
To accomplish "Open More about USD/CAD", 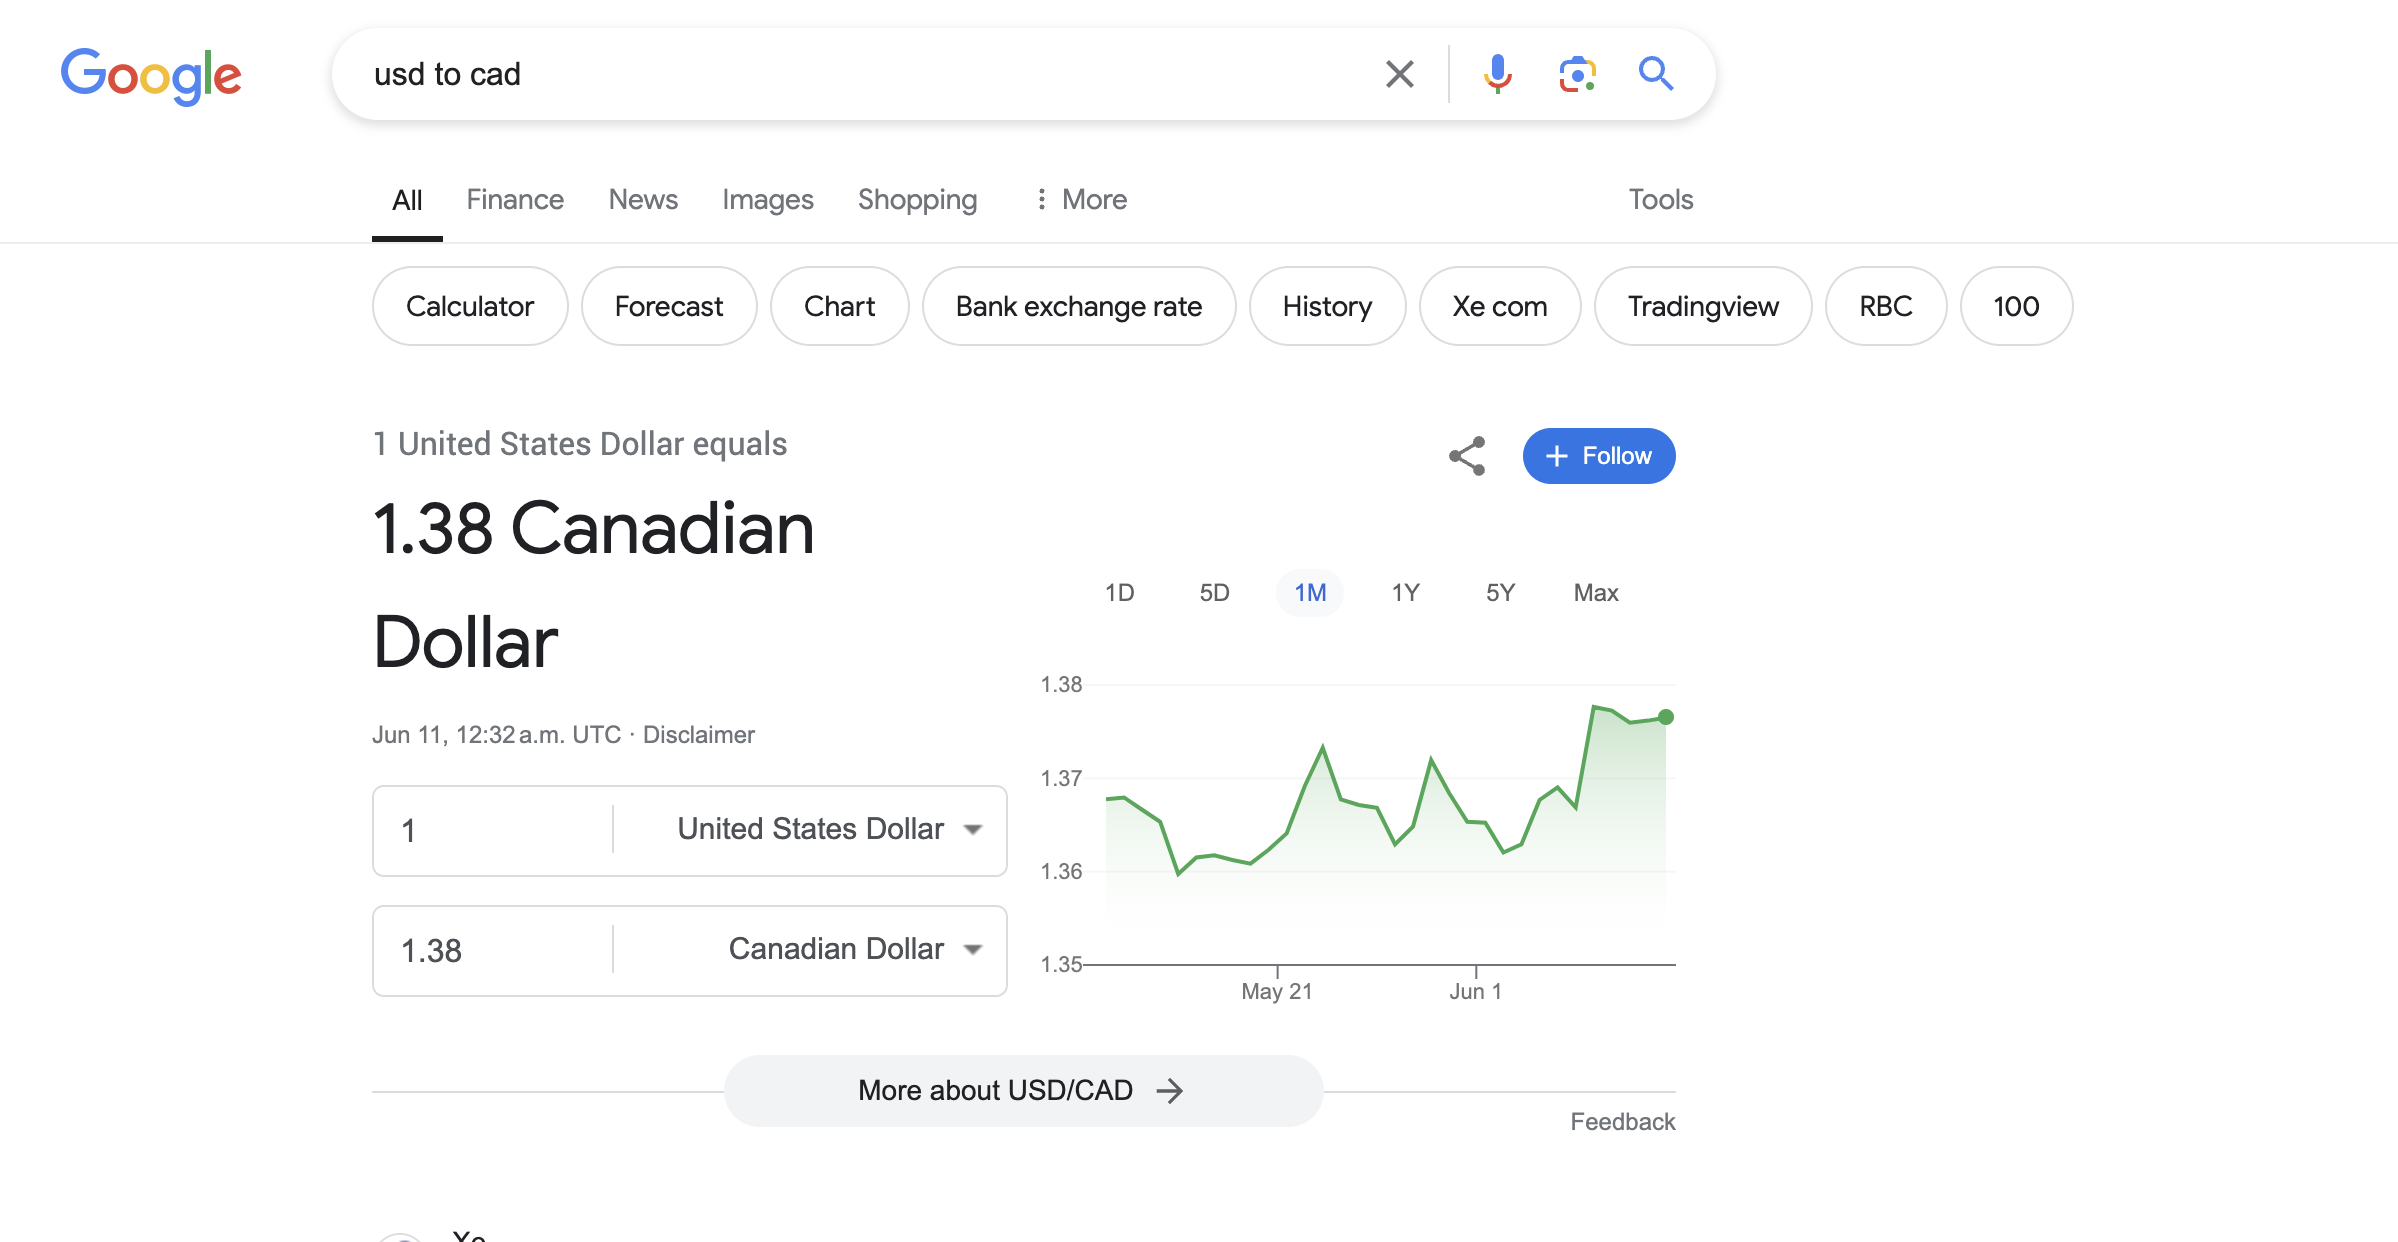I will pyautogui.click(x=1022, y=1090).
